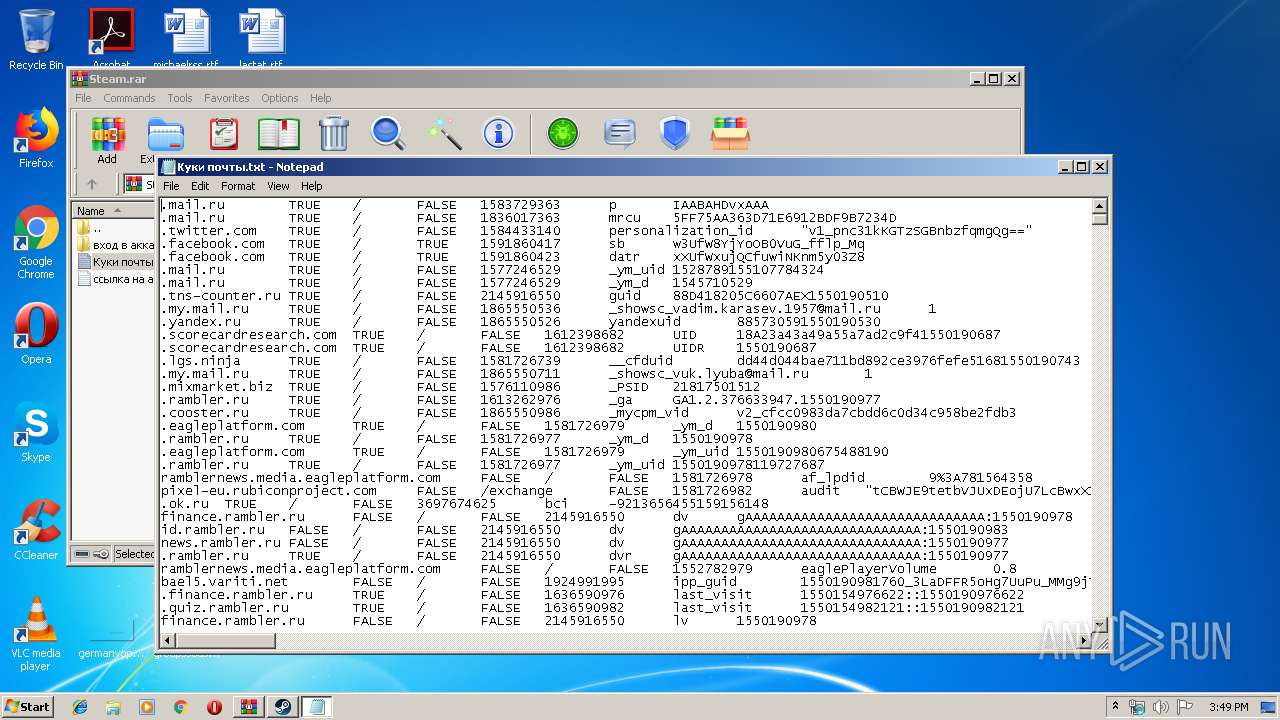
Task: Click Steam icon in taskbar
Action: click(x=281, y=707)
